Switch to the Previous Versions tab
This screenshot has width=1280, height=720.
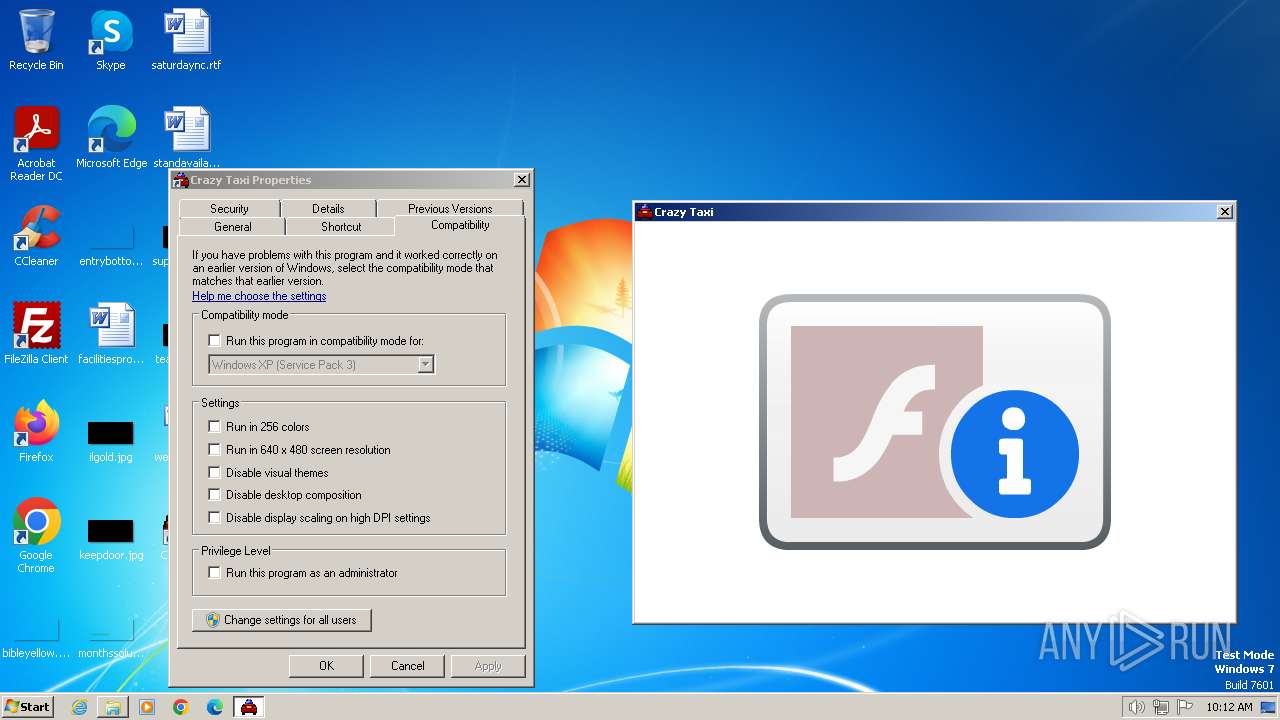click(450, 208)
